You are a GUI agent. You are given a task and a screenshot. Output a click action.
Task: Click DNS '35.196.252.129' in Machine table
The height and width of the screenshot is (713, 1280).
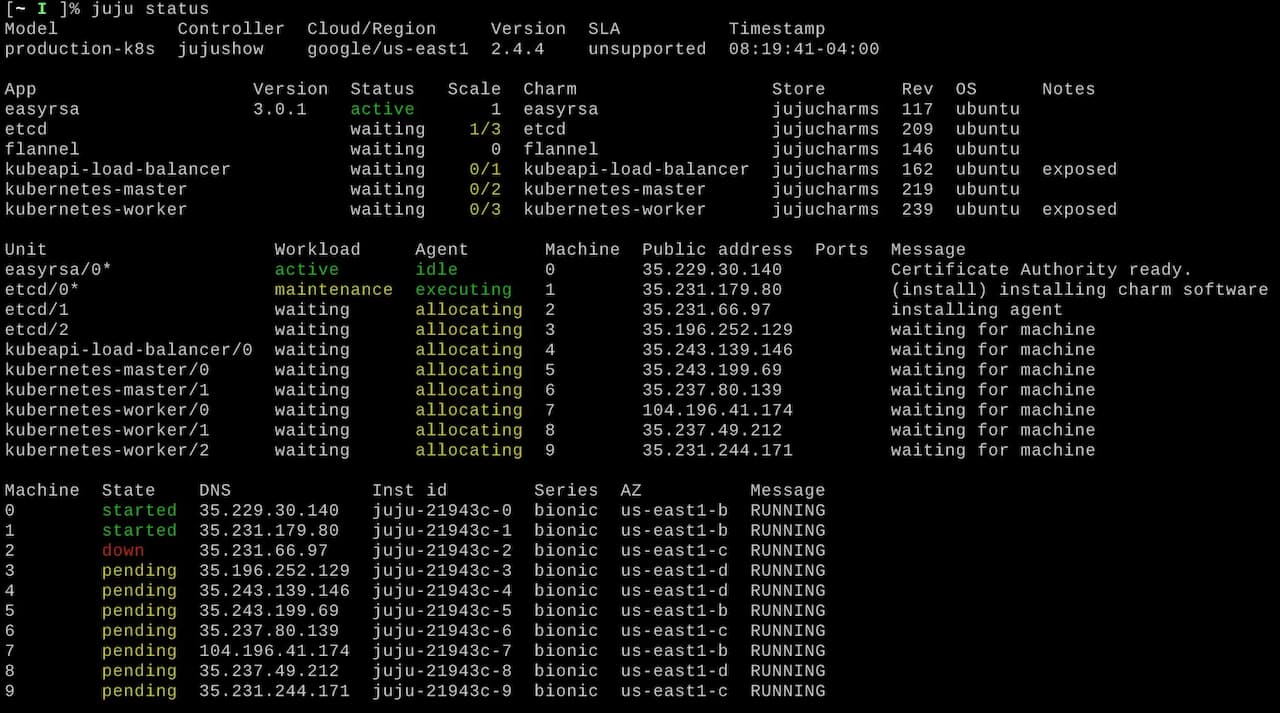click(274, 570)
